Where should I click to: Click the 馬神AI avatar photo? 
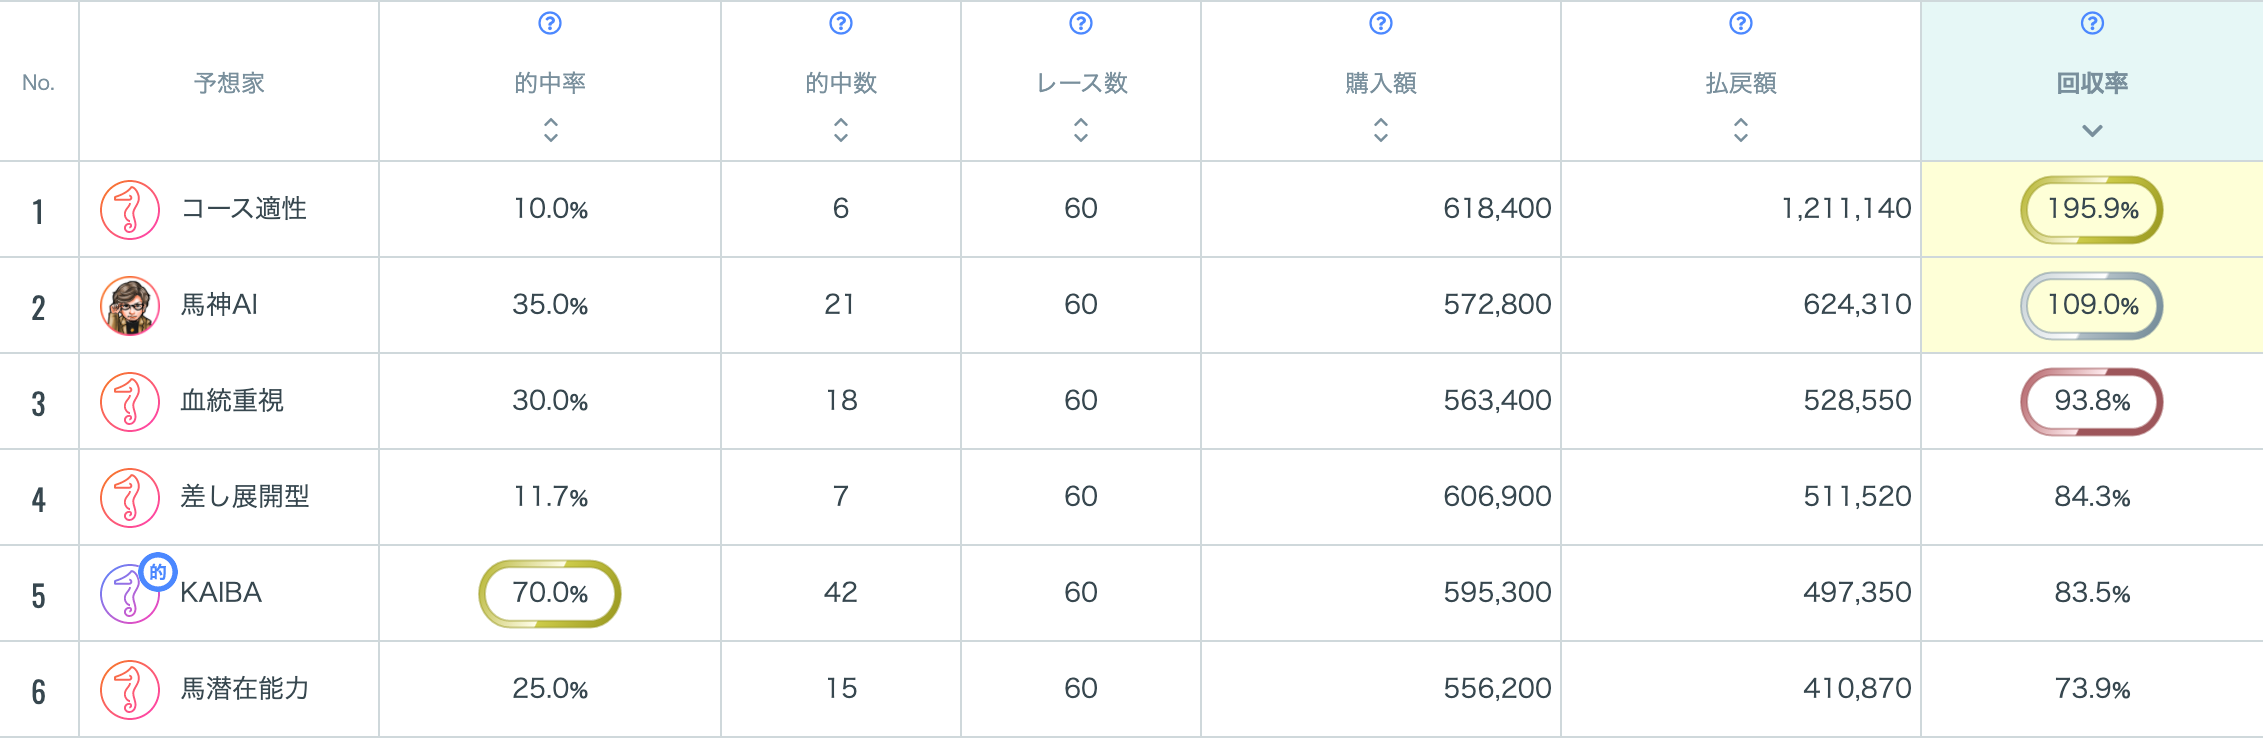coord(130,306)
